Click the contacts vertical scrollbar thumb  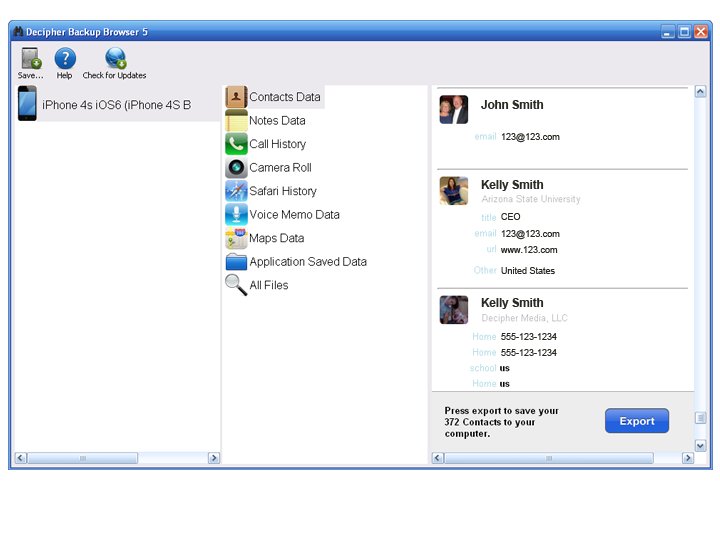point(700,418)
